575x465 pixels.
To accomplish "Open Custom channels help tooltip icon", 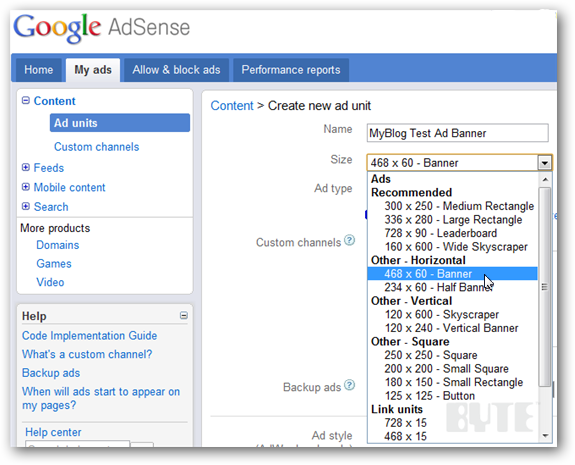I will (350, 241).
